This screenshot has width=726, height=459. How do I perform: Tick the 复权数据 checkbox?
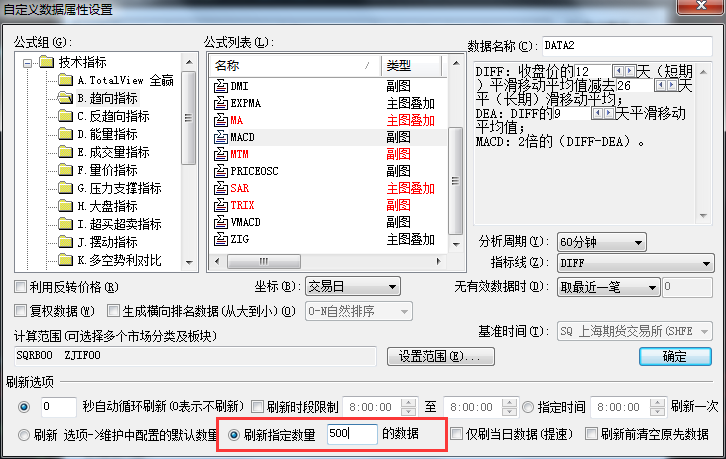click(x=20, y=310)
